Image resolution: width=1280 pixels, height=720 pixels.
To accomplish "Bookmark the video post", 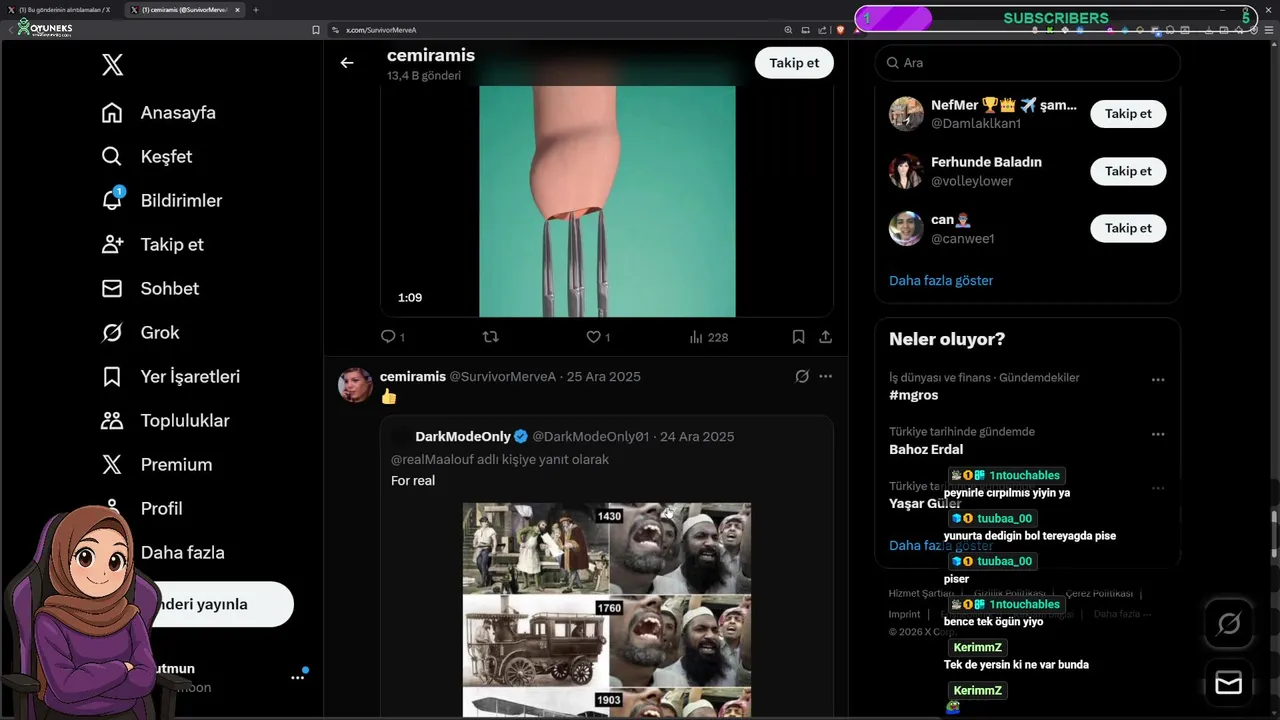I will tap(798, 337).
